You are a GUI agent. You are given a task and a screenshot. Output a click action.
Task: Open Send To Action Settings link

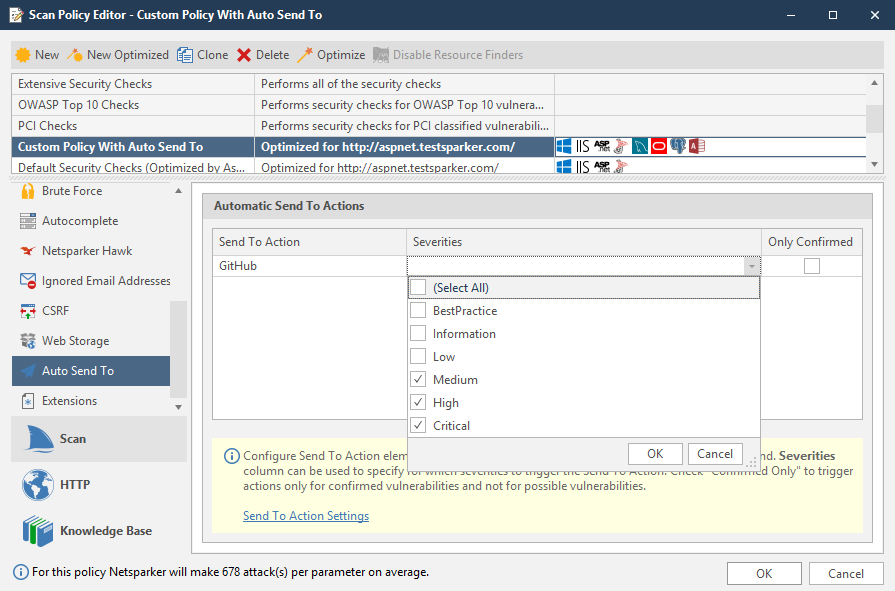pyautogui.click(x=306, y=516)
